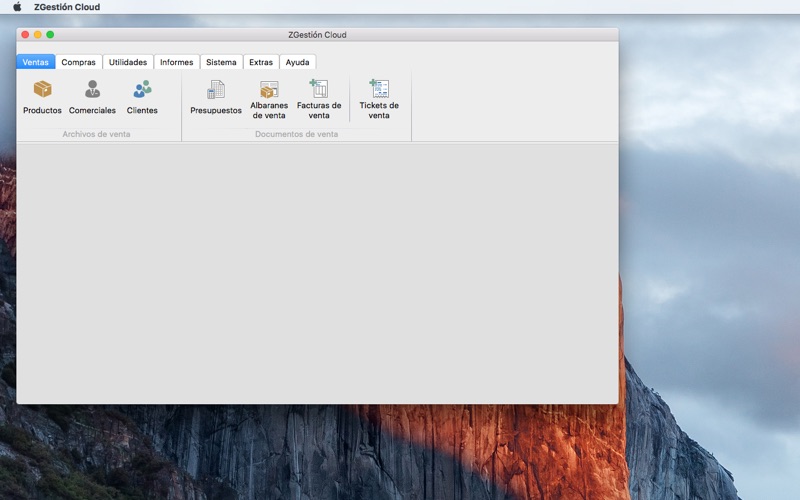Open the Clientes people icon
The height and width of the screenshot is (500, 800).
142,89
